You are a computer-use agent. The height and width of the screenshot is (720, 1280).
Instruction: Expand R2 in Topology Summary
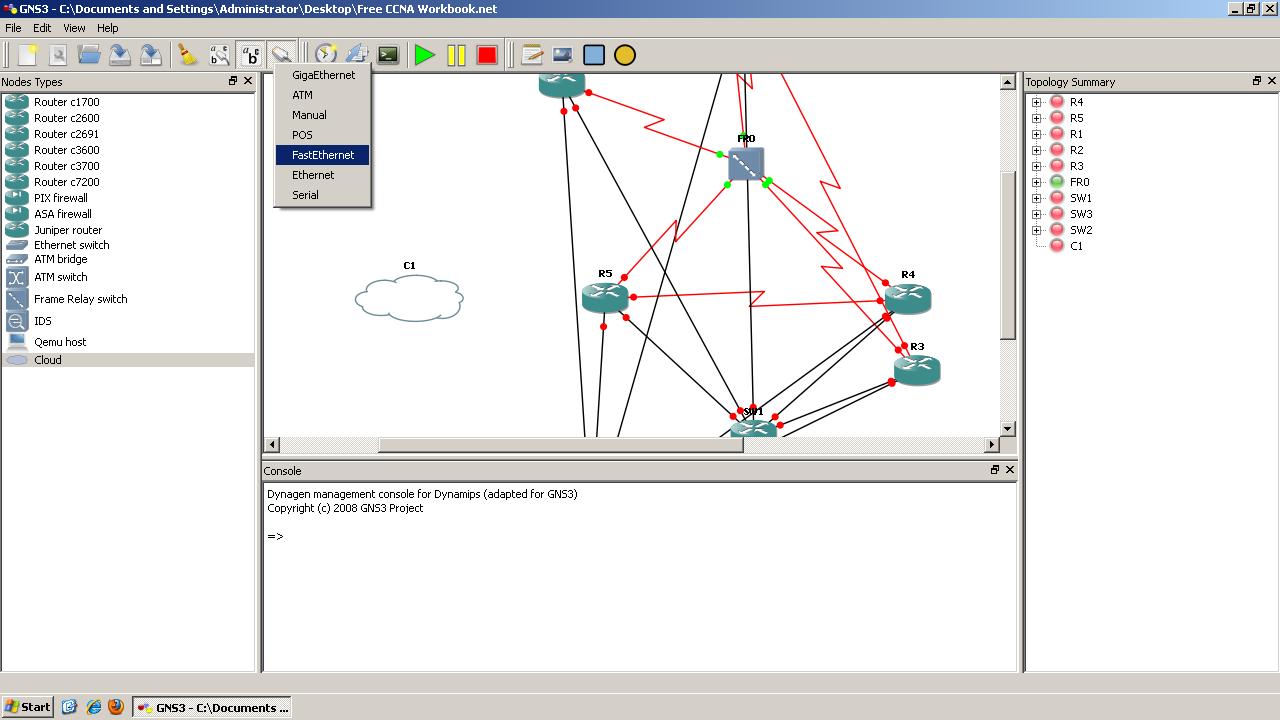click(x=1037, y=150)
